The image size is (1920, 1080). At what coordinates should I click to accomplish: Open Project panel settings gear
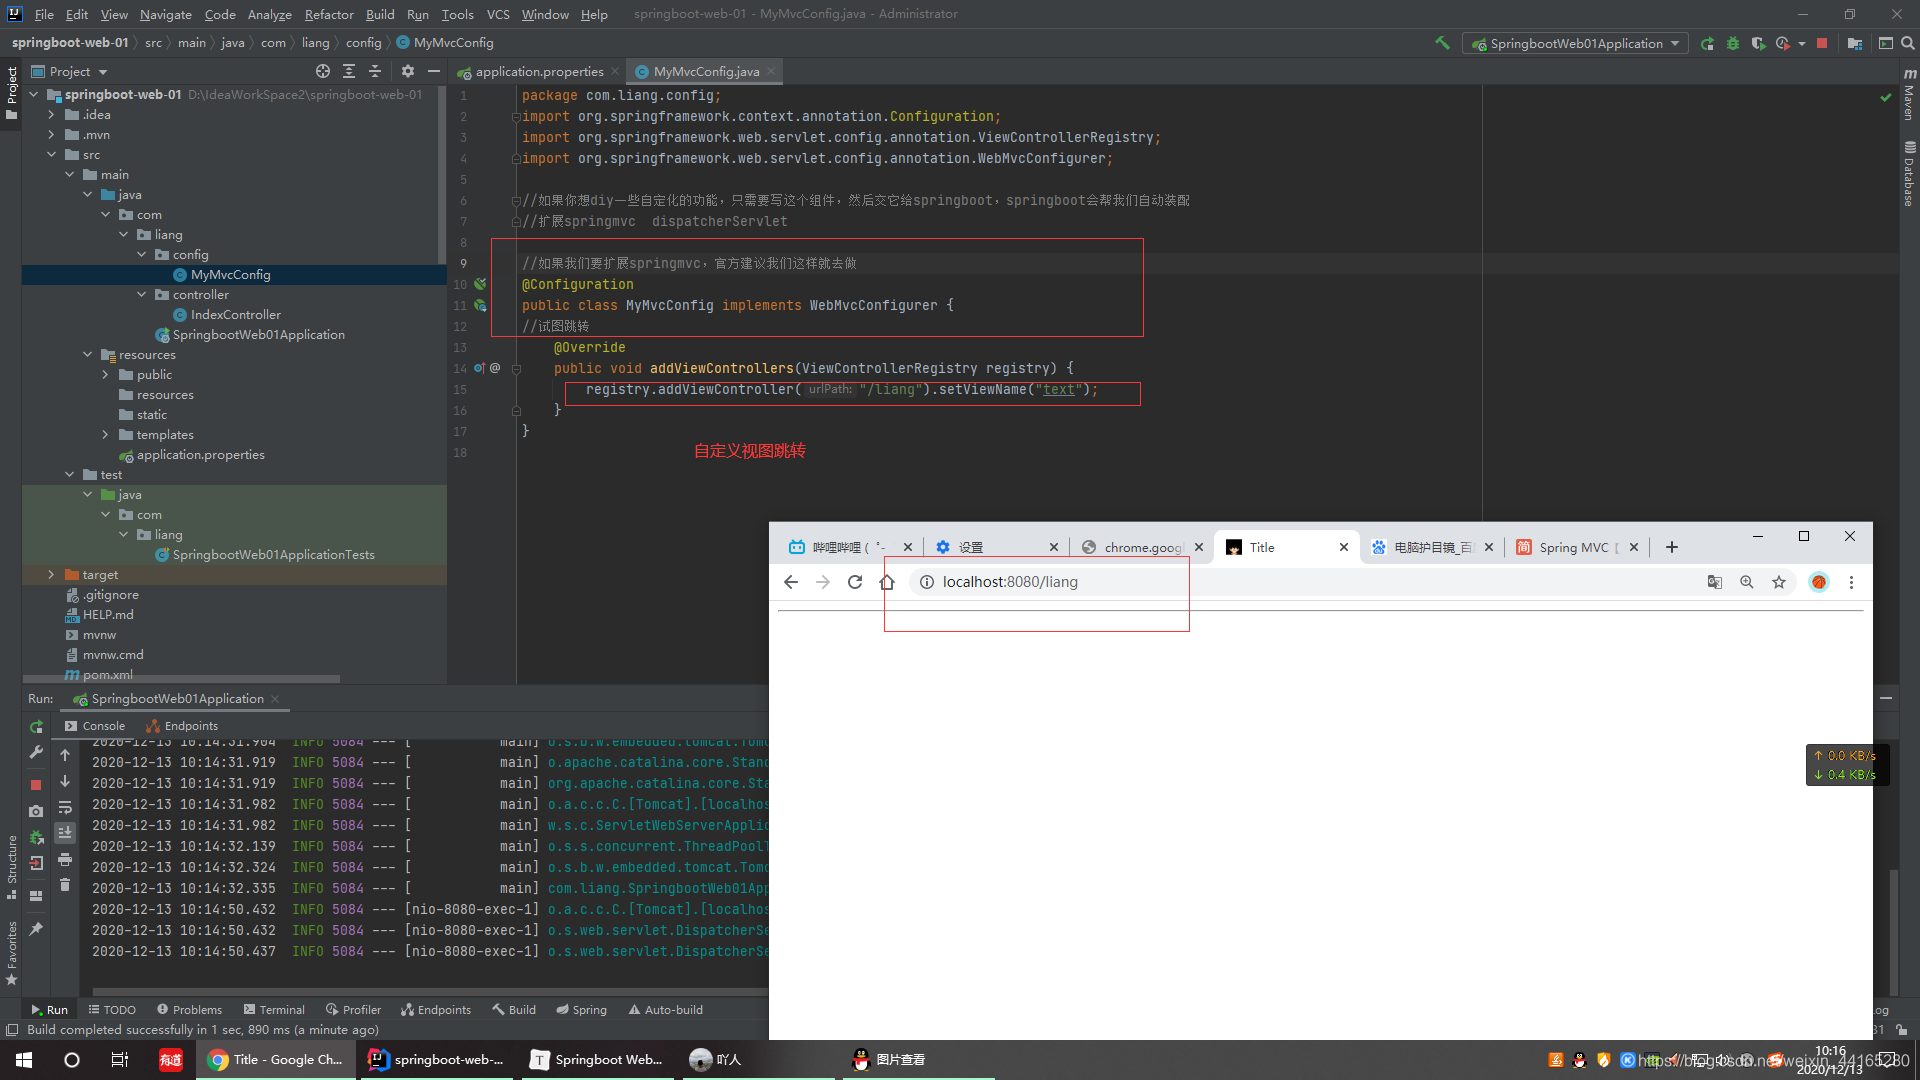coord(407,71)
